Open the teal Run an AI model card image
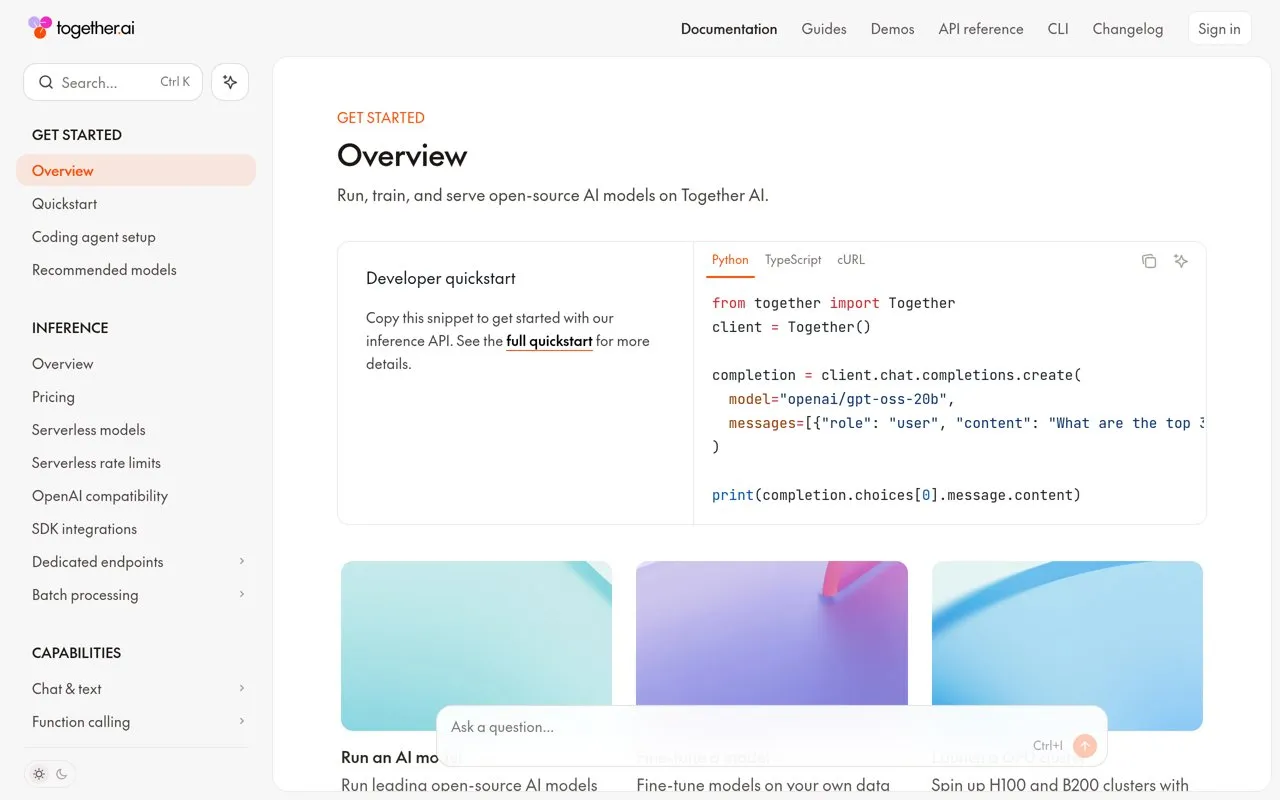The image size is (1280, 800). click(x=476, y=646)
